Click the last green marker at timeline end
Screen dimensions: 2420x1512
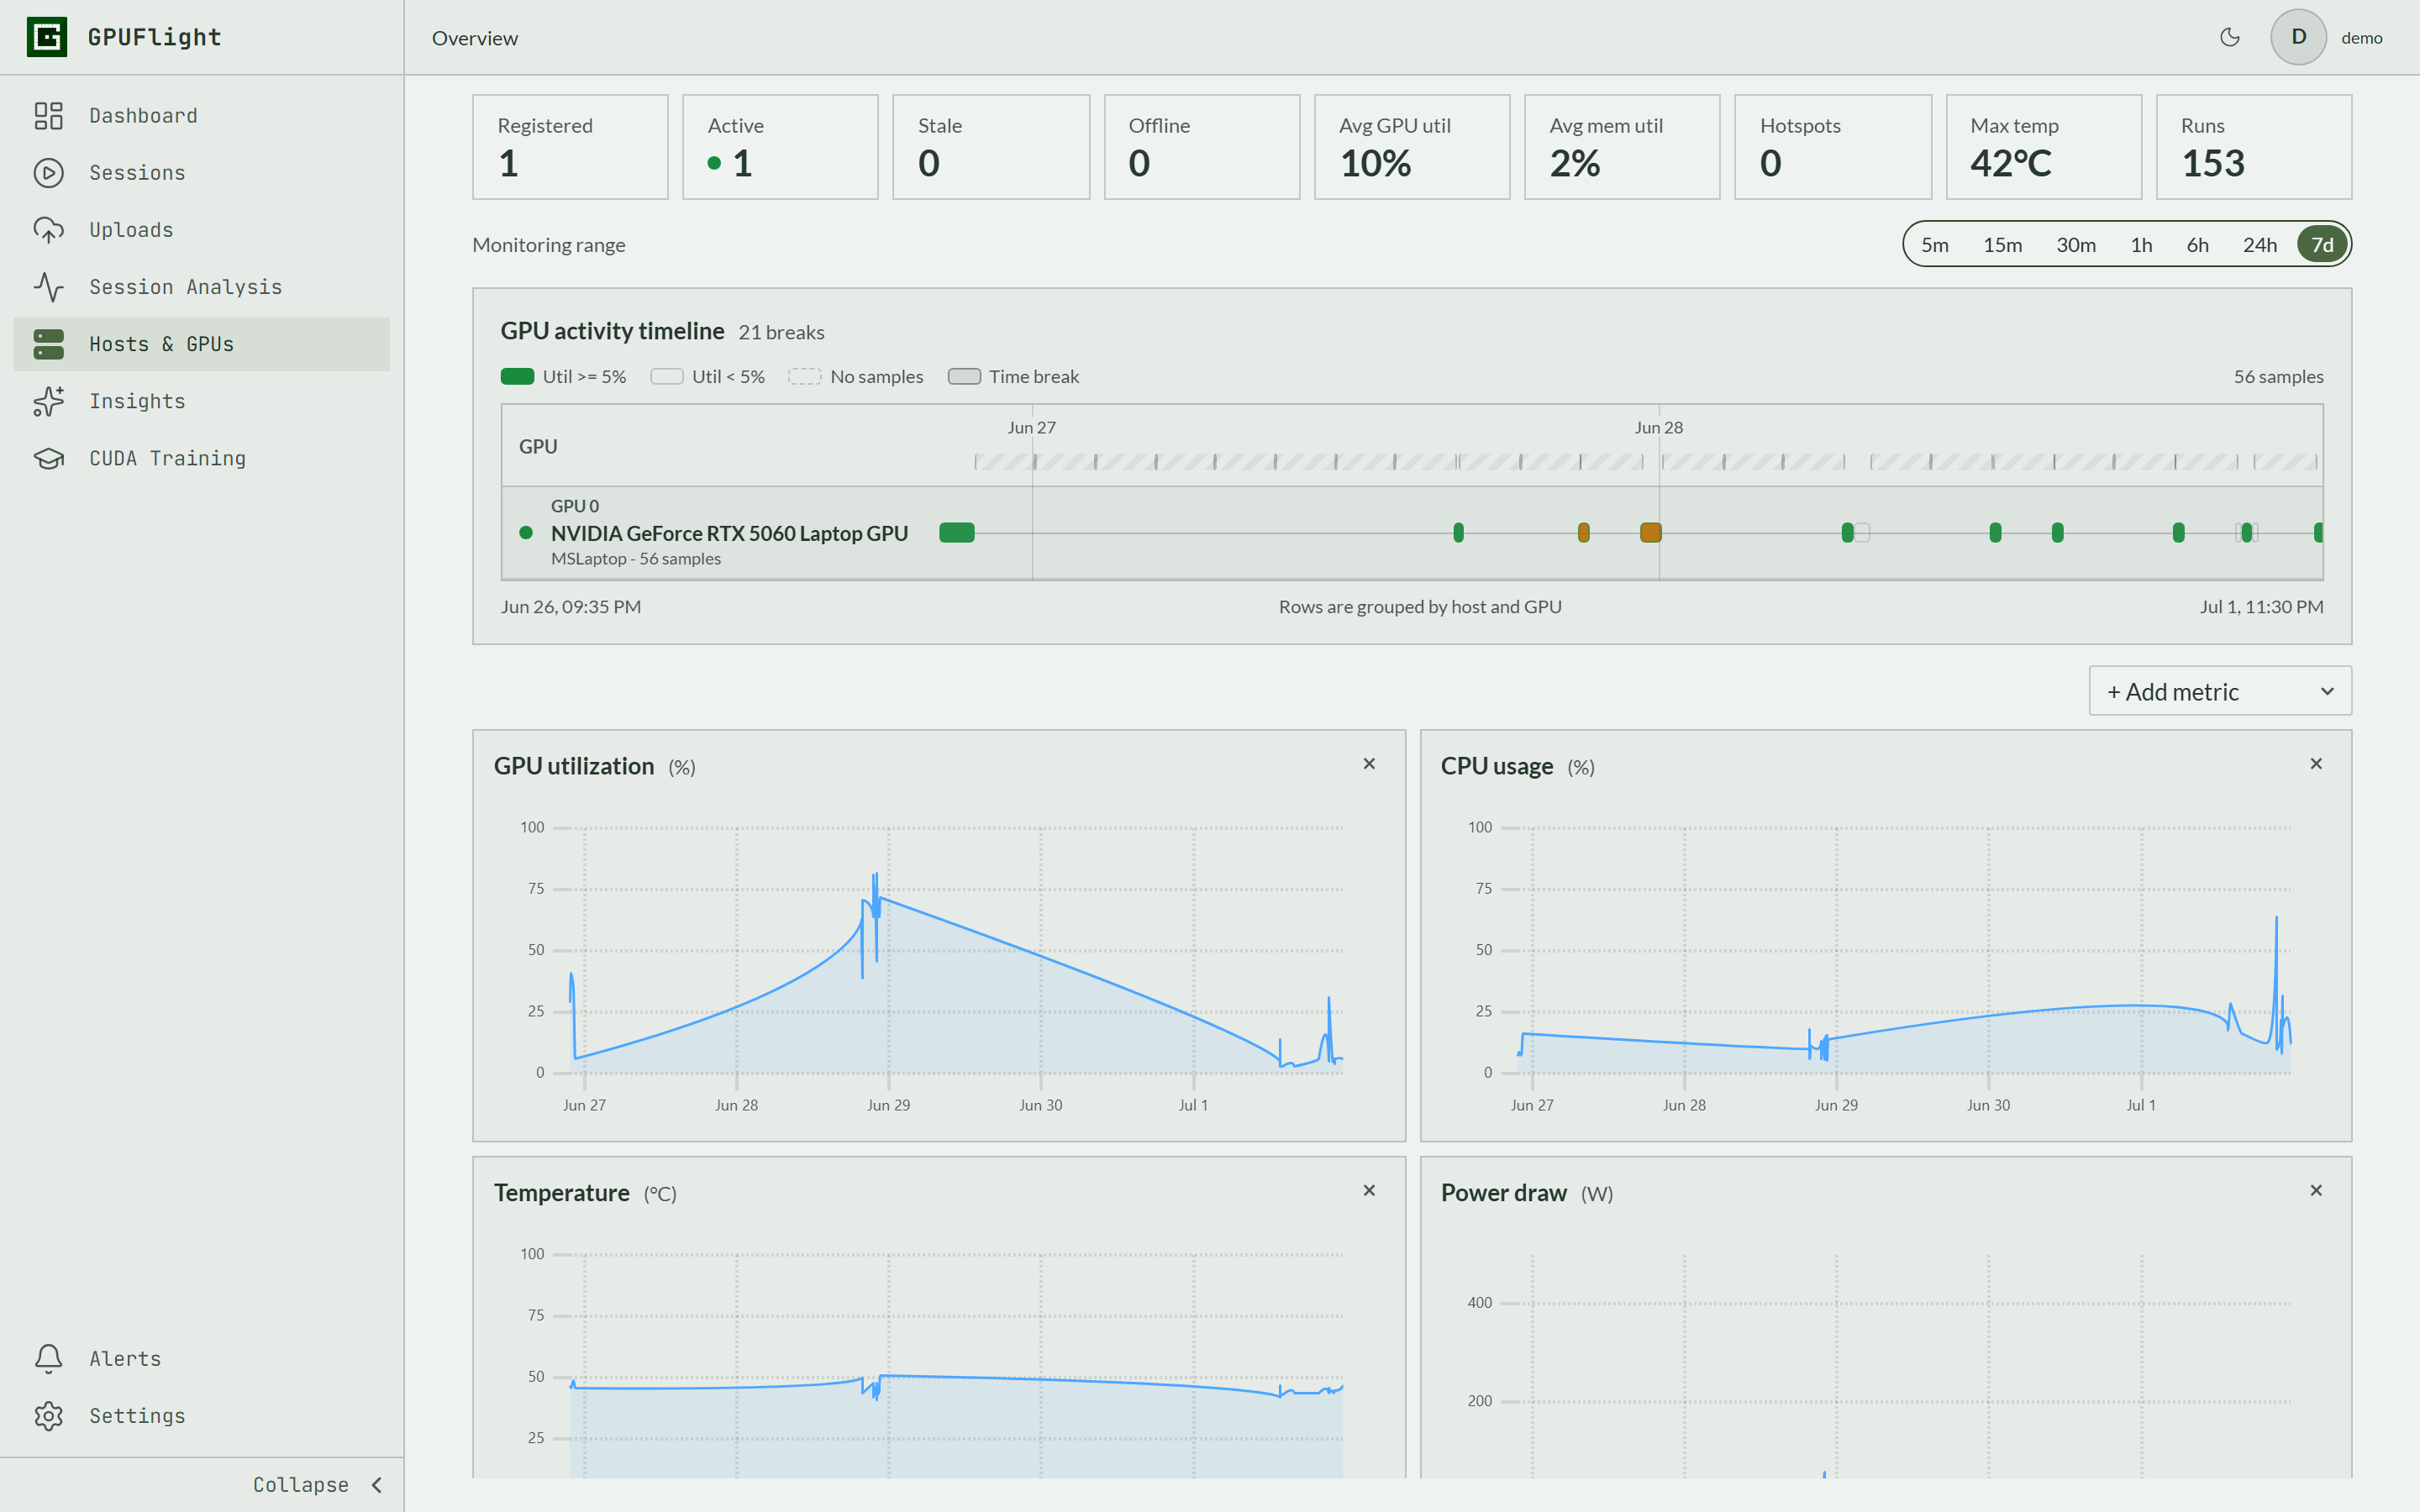point(2318,532)
